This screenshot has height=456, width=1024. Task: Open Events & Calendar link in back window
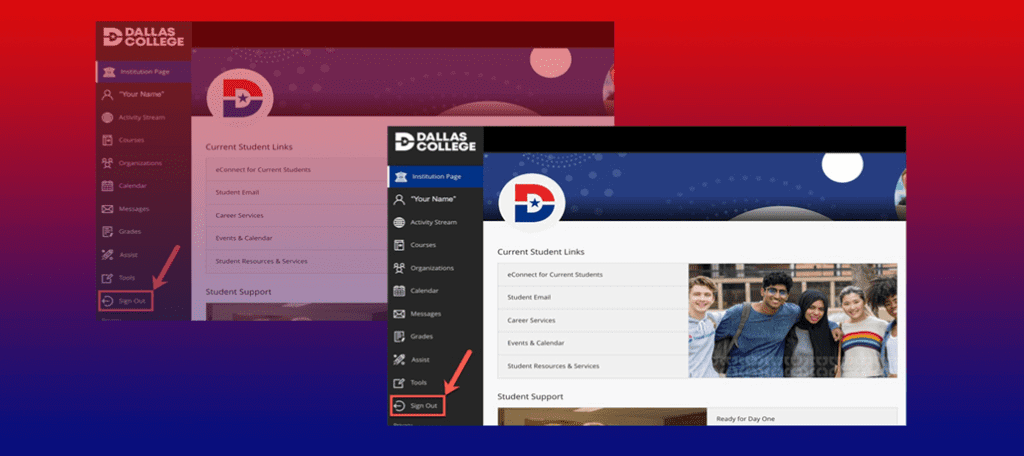(x=244, y=238)
